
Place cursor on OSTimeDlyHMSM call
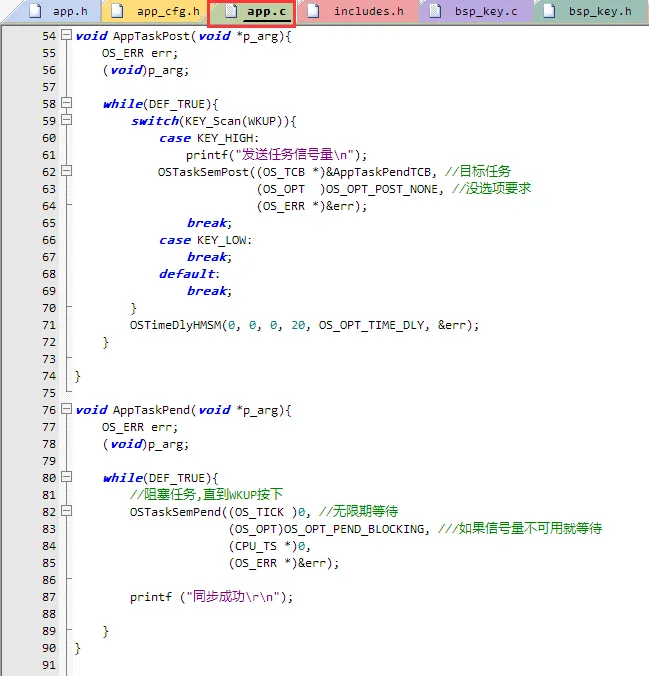(x=175, y=325)
